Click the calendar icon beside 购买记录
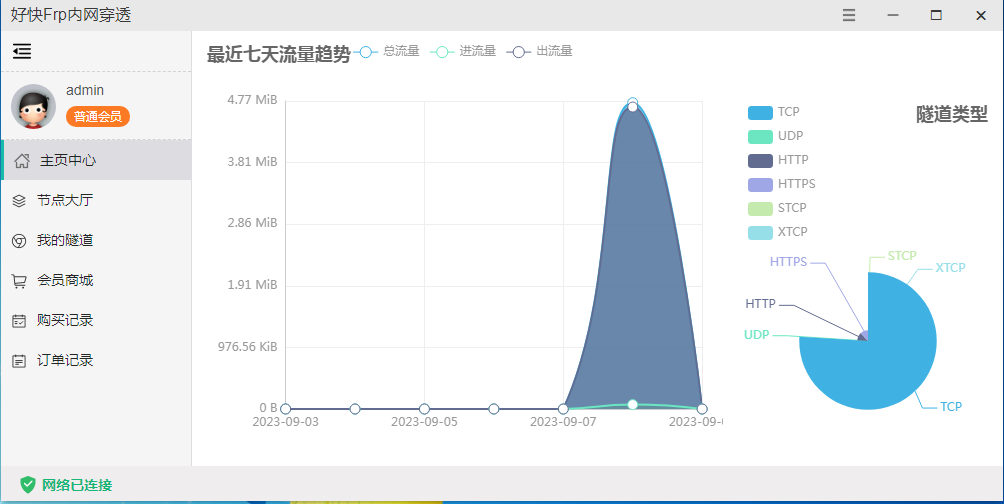 19,321
